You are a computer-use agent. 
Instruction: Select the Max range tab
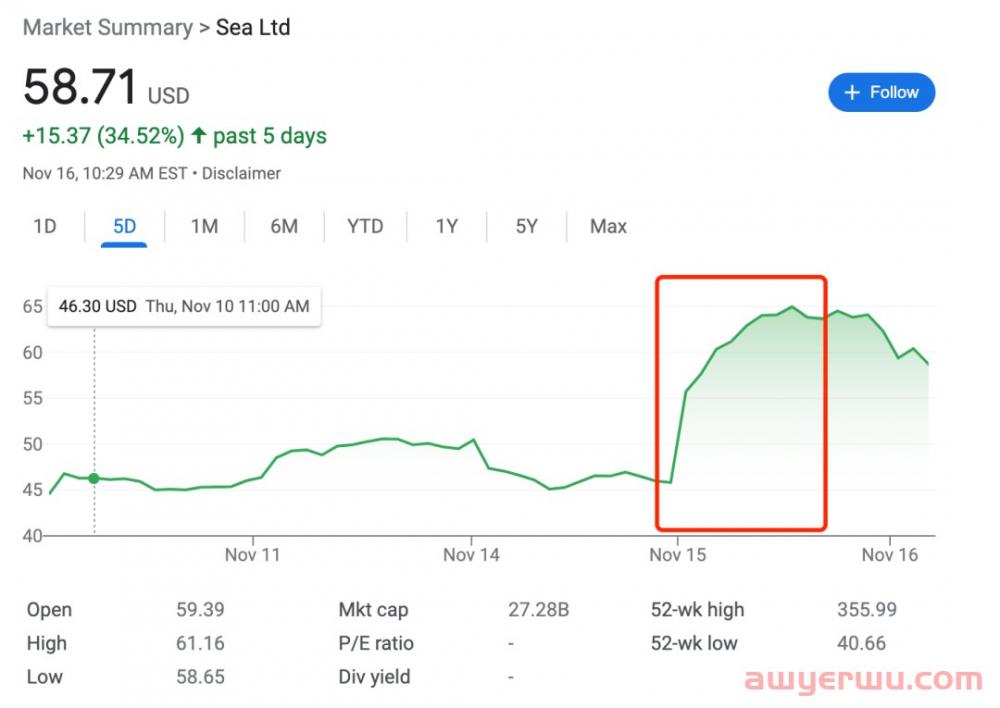coord(608,226)
